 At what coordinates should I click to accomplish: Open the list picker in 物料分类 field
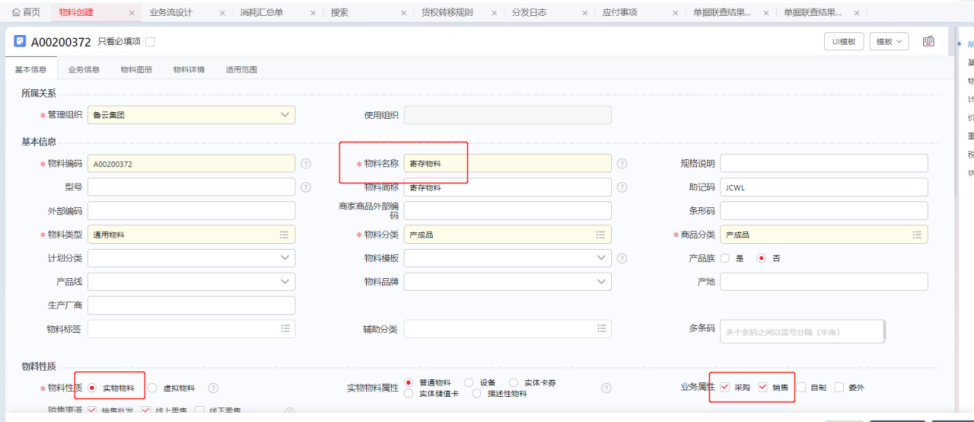tap(600, 234)
